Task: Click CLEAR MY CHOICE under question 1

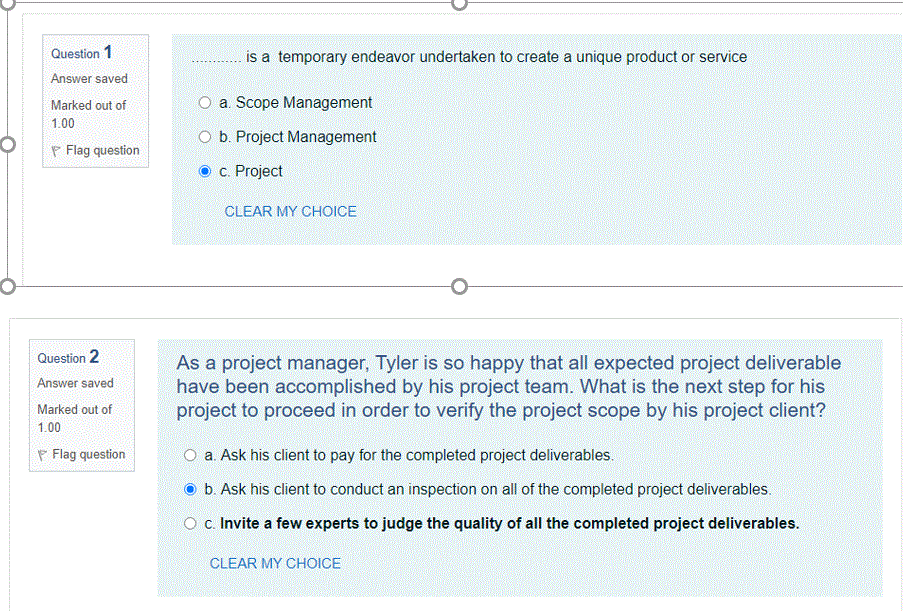Action: pyautogui.click(x=290, y=211)
